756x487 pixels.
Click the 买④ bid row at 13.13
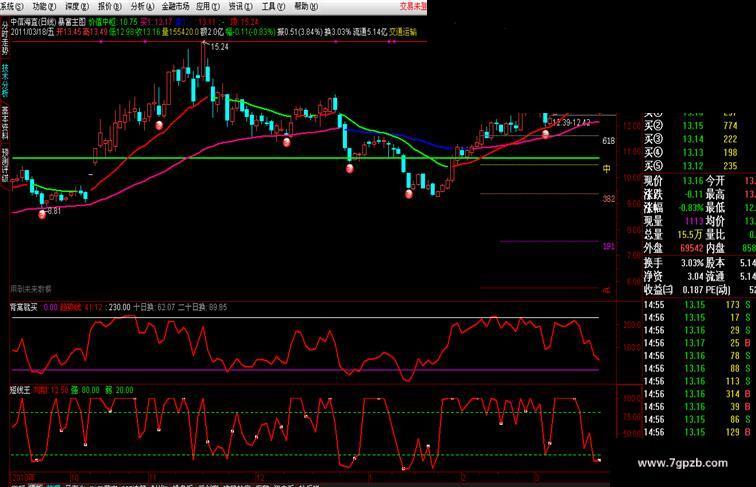pyautogui.click(x=690, y=152)
